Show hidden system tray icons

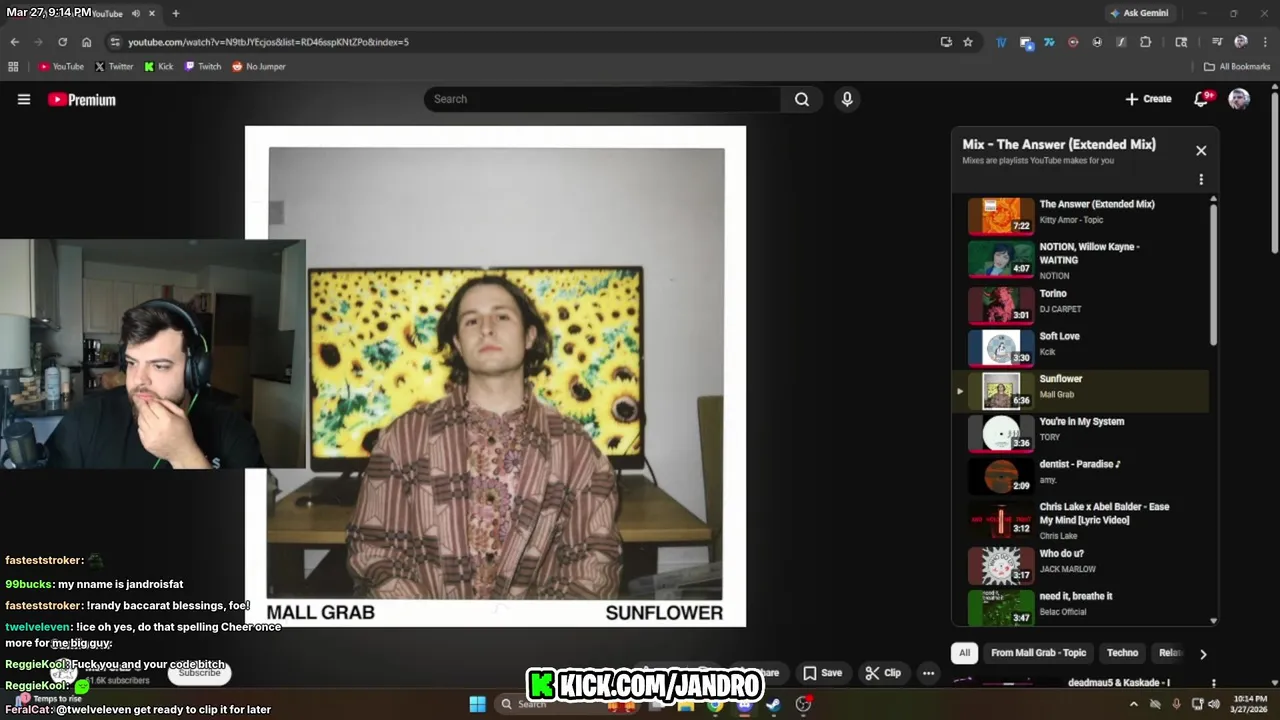tap(1133, 704)
